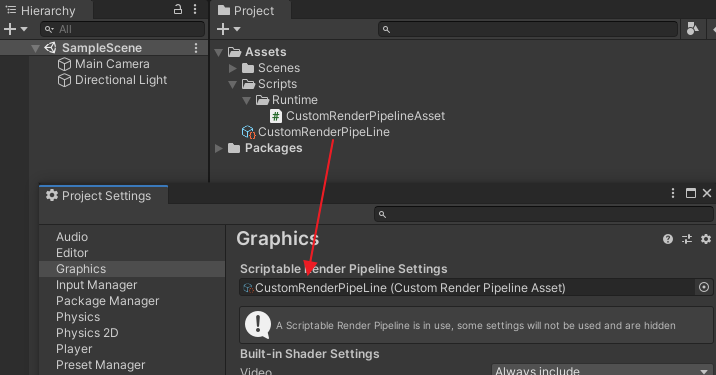Click the Project create plus button

[222, 29]
